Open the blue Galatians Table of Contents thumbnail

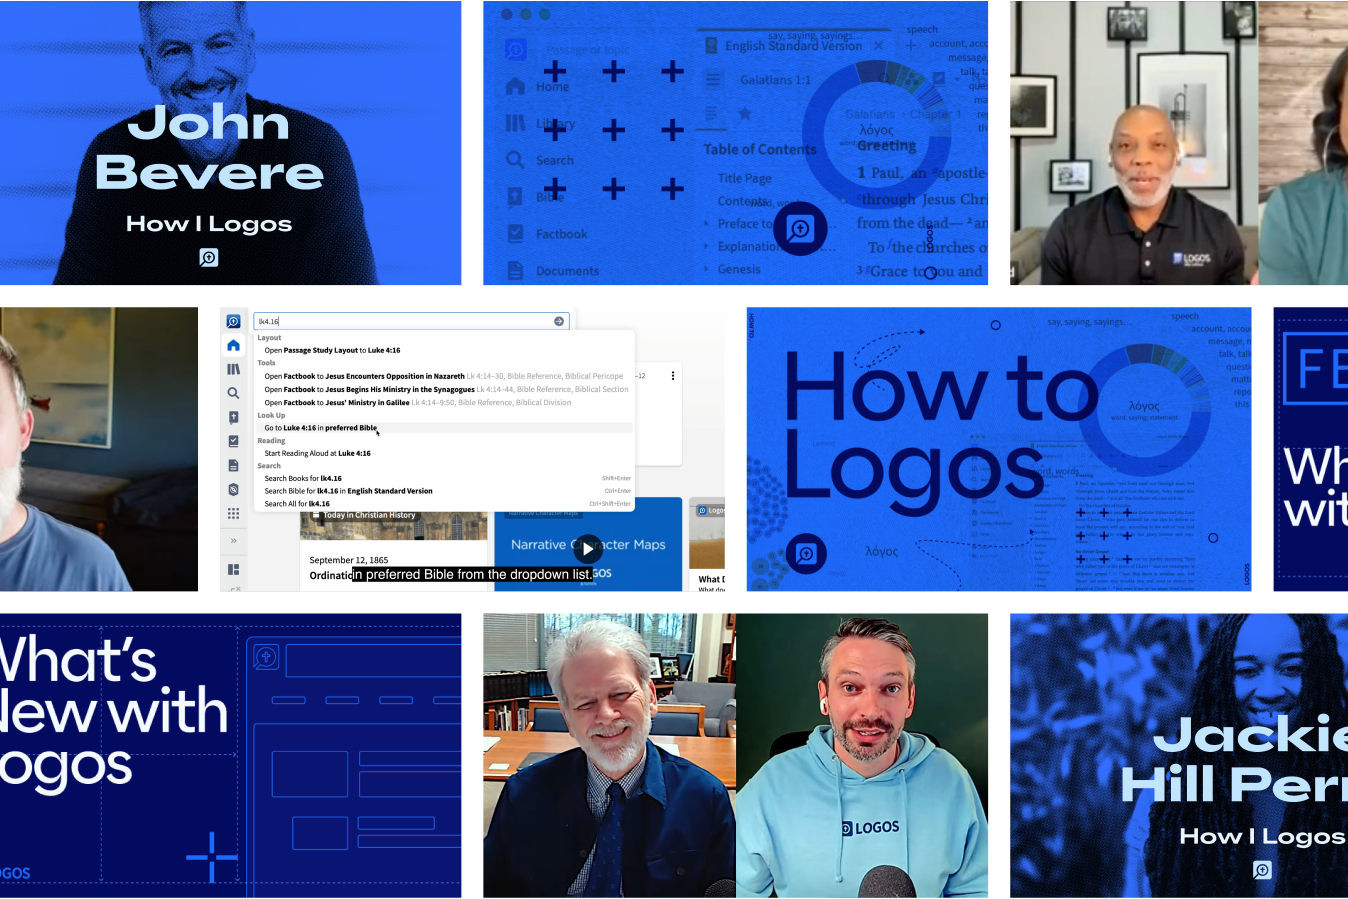[x=735, y=143]
